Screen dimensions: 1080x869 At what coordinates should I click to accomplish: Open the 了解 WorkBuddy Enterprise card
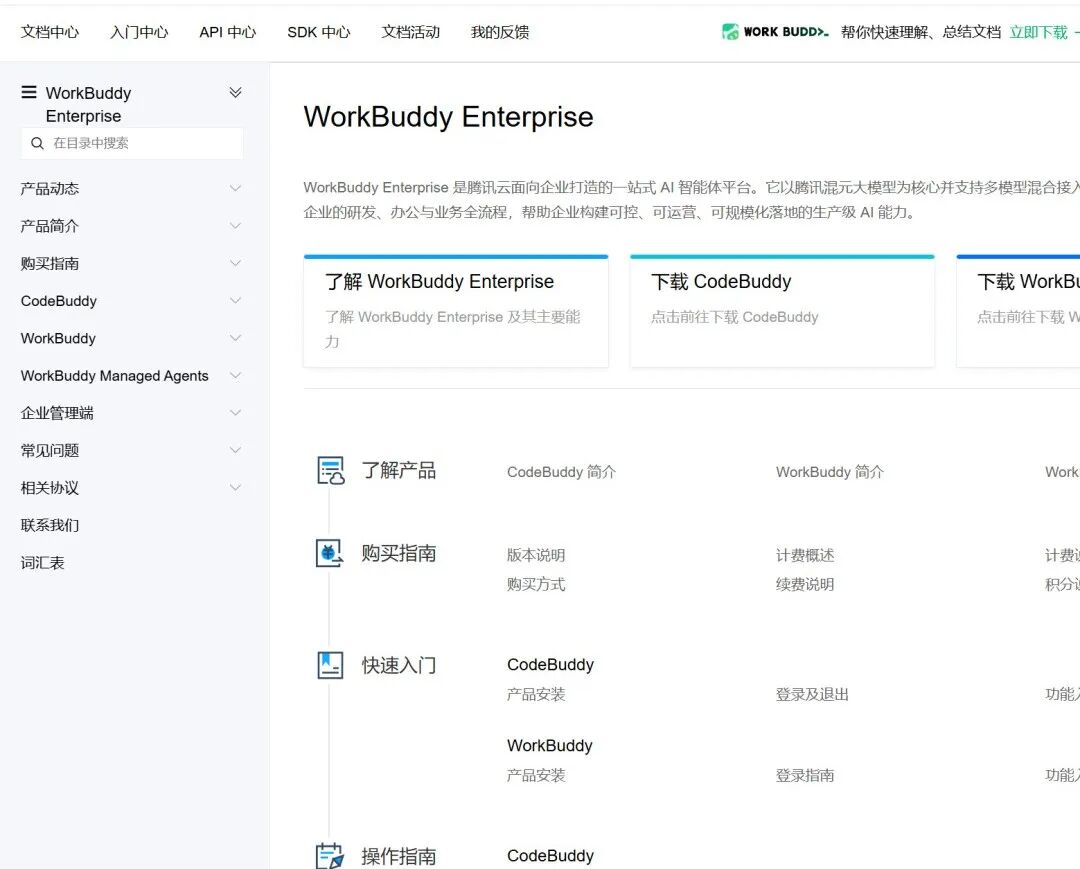point(456,311)
